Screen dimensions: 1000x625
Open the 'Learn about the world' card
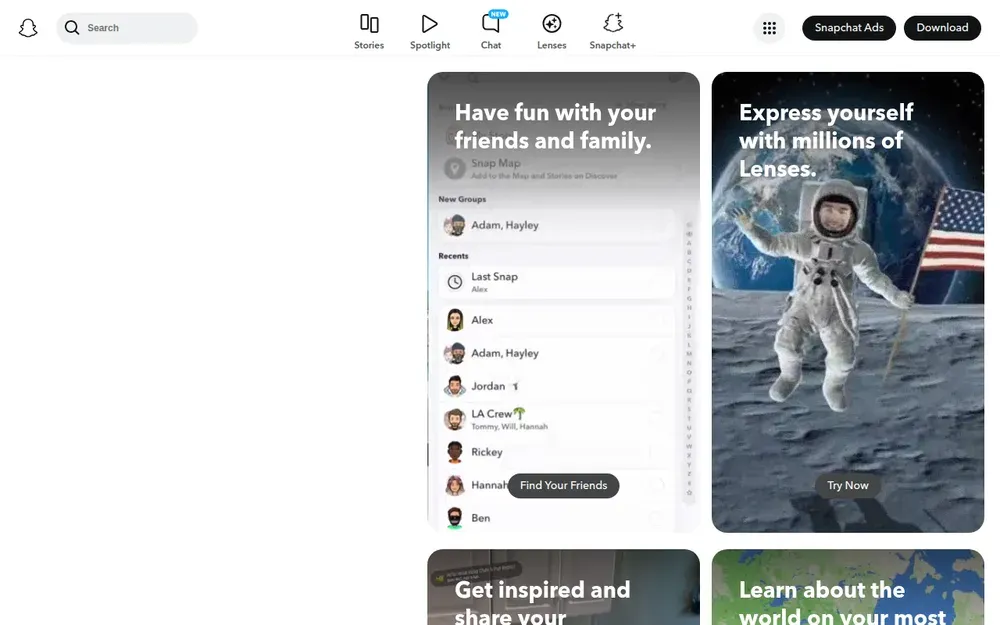(x=848, y=587)
